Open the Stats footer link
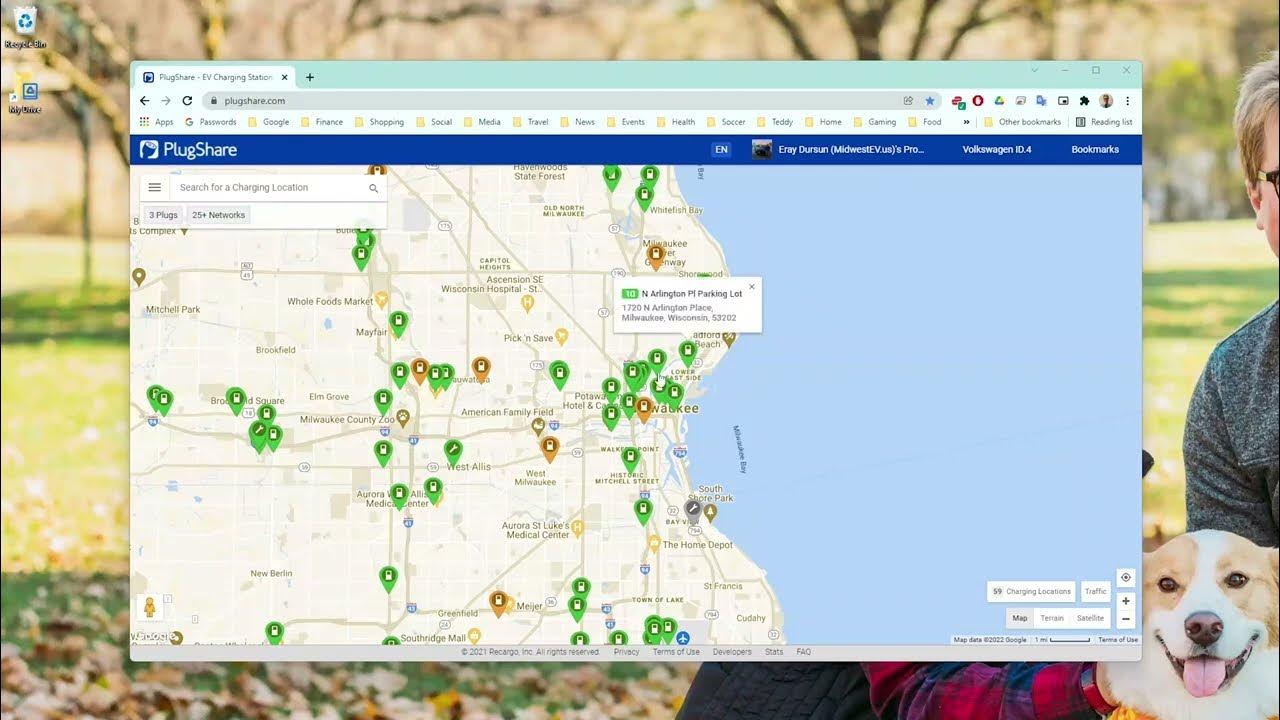Screen dimensions: 1280x720 coord(774,652)
